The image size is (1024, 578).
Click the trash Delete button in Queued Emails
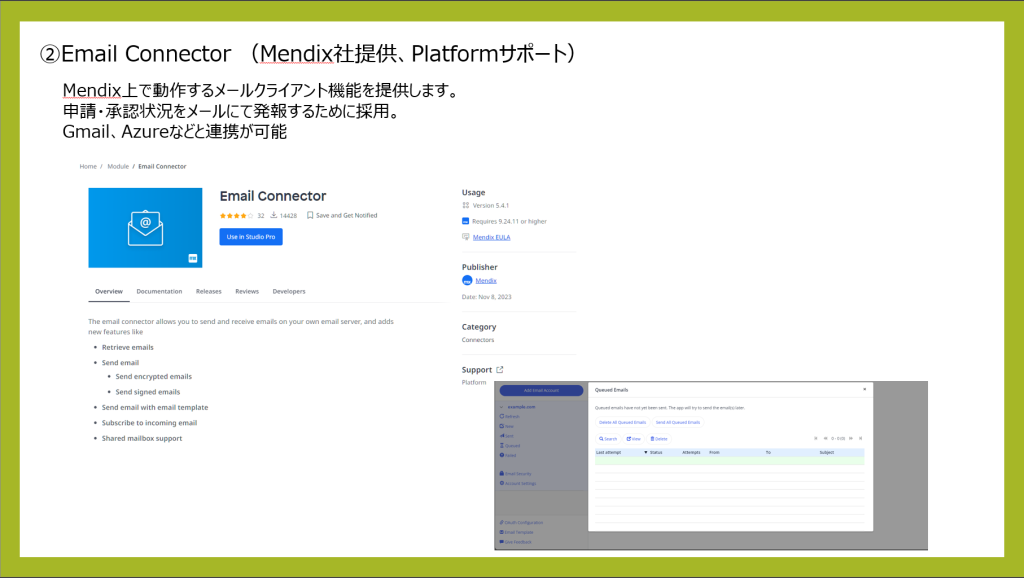click(x=659, y=439)
